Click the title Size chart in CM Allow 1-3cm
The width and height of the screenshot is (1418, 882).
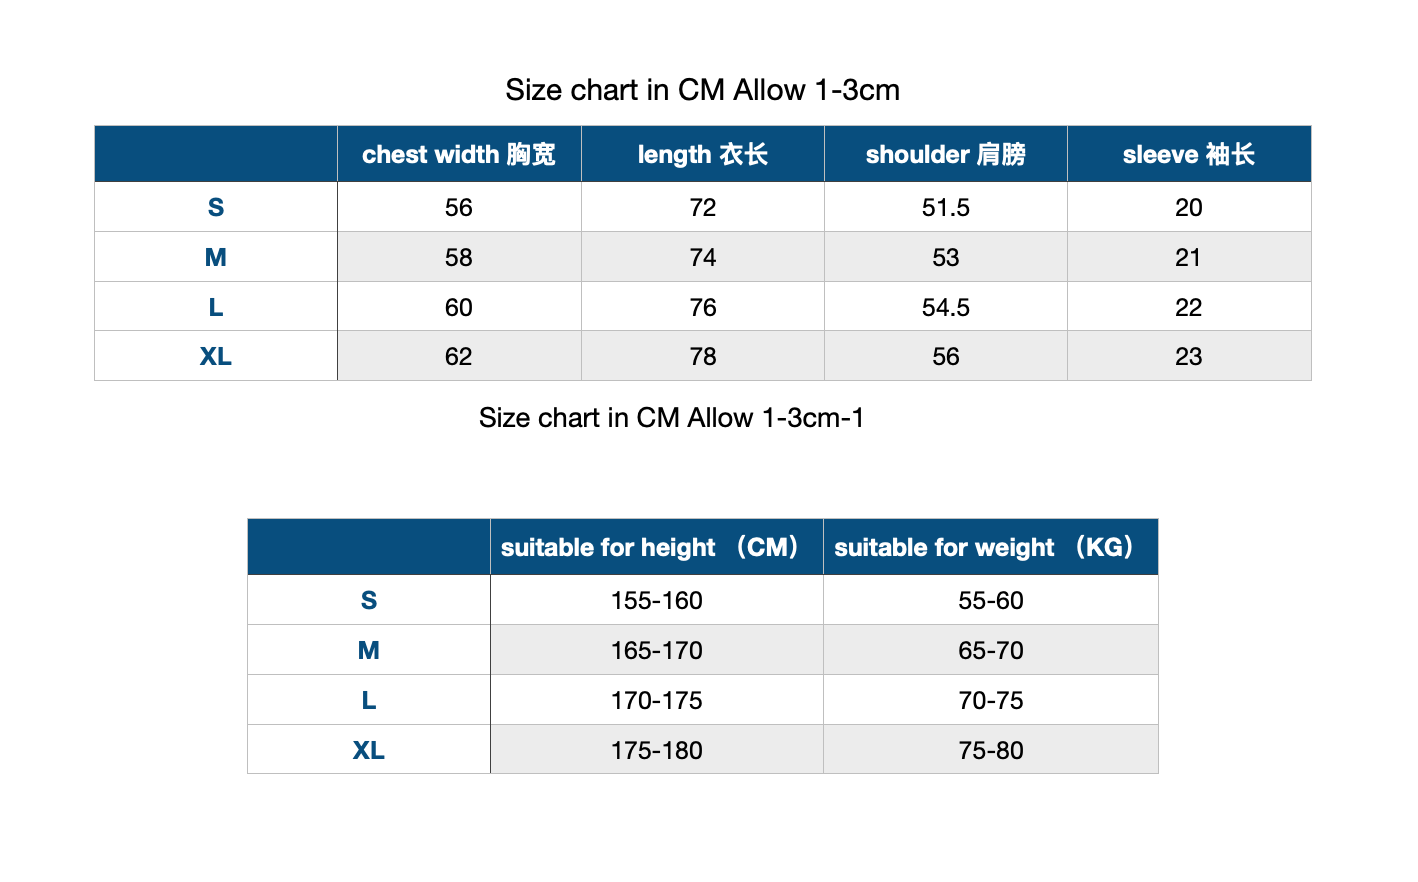point(703,90)
